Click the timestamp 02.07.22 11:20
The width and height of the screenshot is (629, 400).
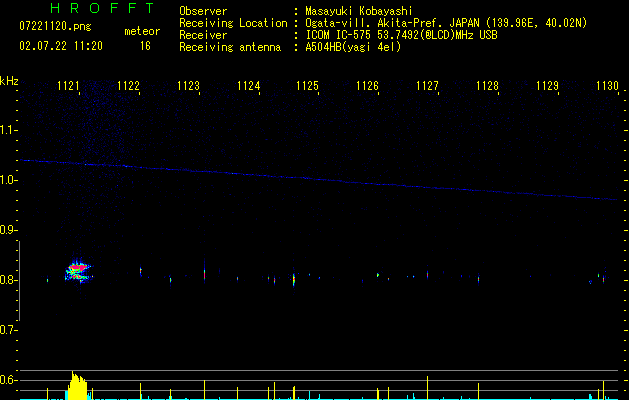[61, 46]
